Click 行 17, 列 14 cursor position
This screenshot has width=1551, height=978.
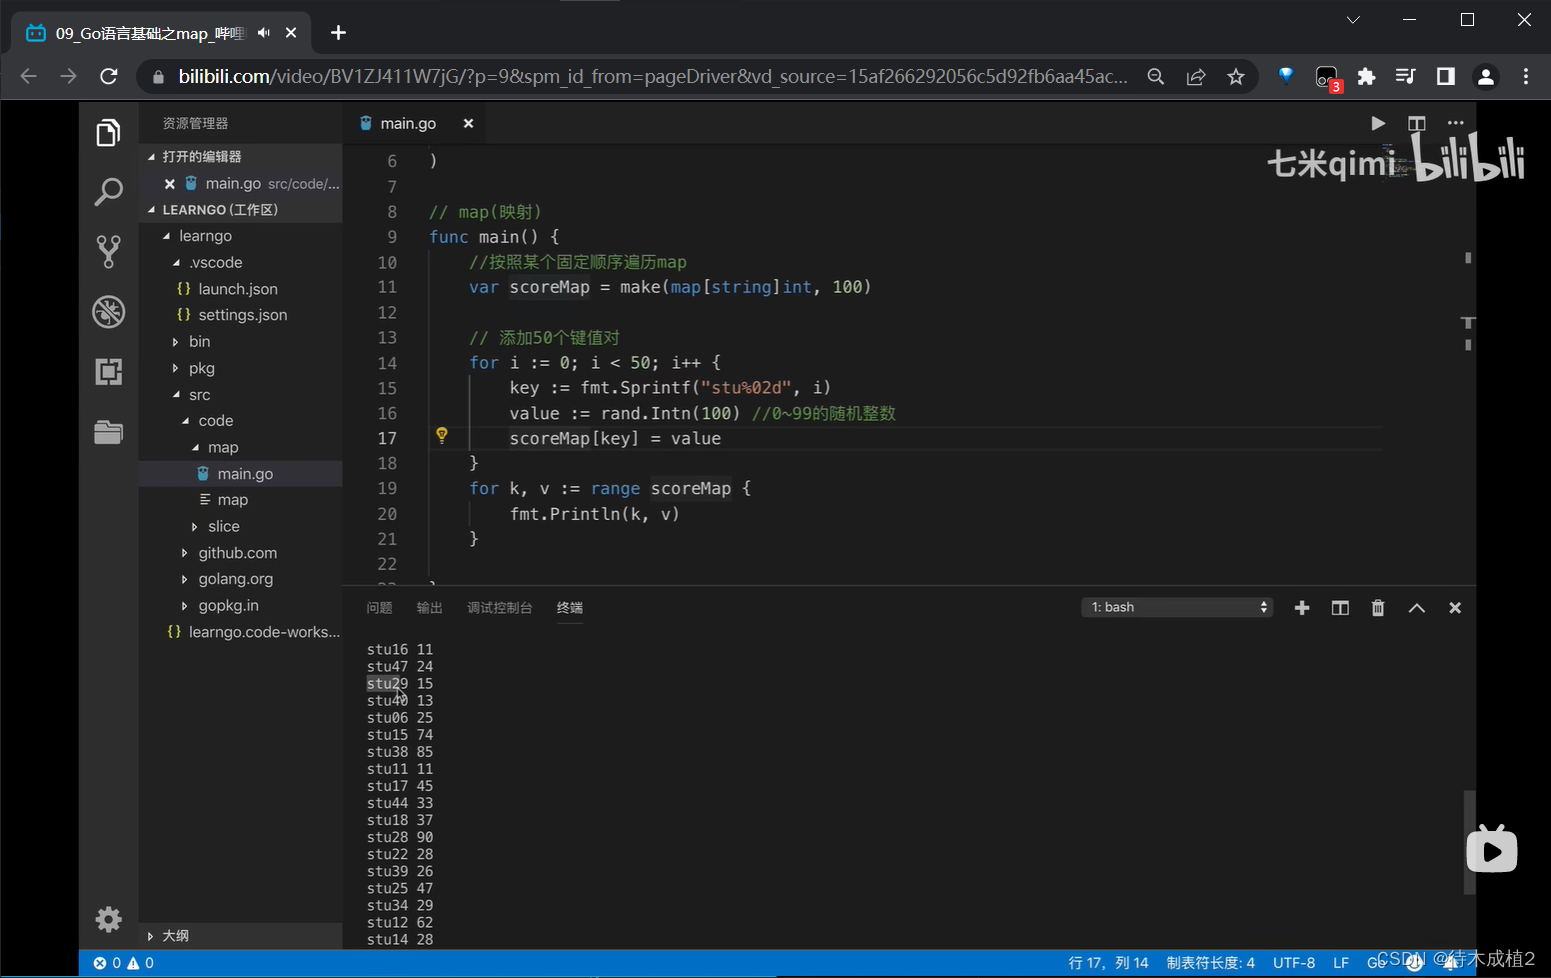(x=1108, y=963)
